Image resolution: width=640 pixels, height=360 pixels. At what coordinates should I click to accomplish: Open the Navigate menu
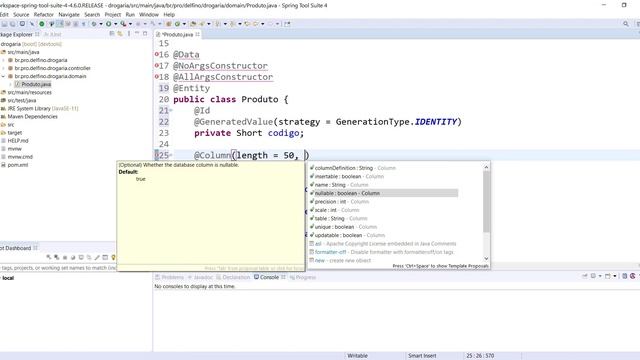(69, 14)
